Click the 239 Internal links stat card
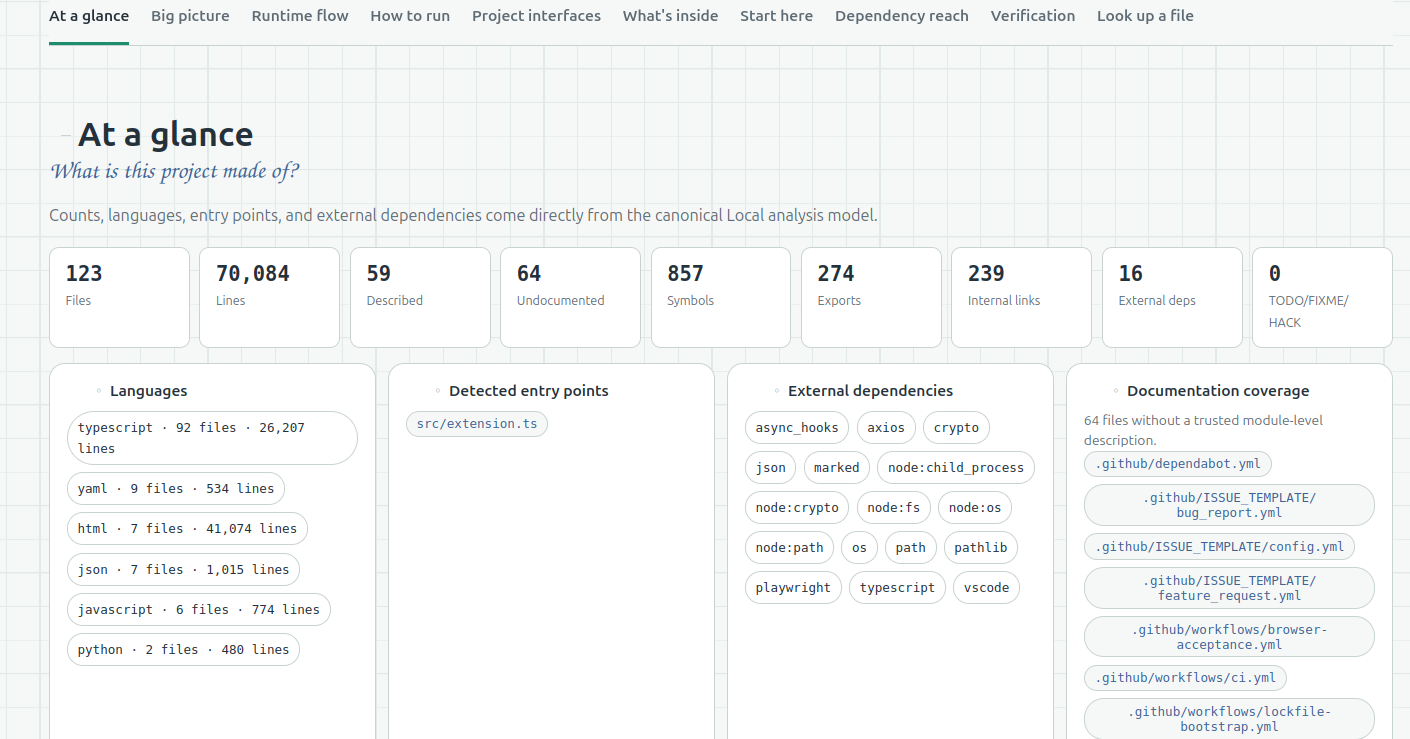Screen dimensions: 1410x739 tap(1021, 298)
